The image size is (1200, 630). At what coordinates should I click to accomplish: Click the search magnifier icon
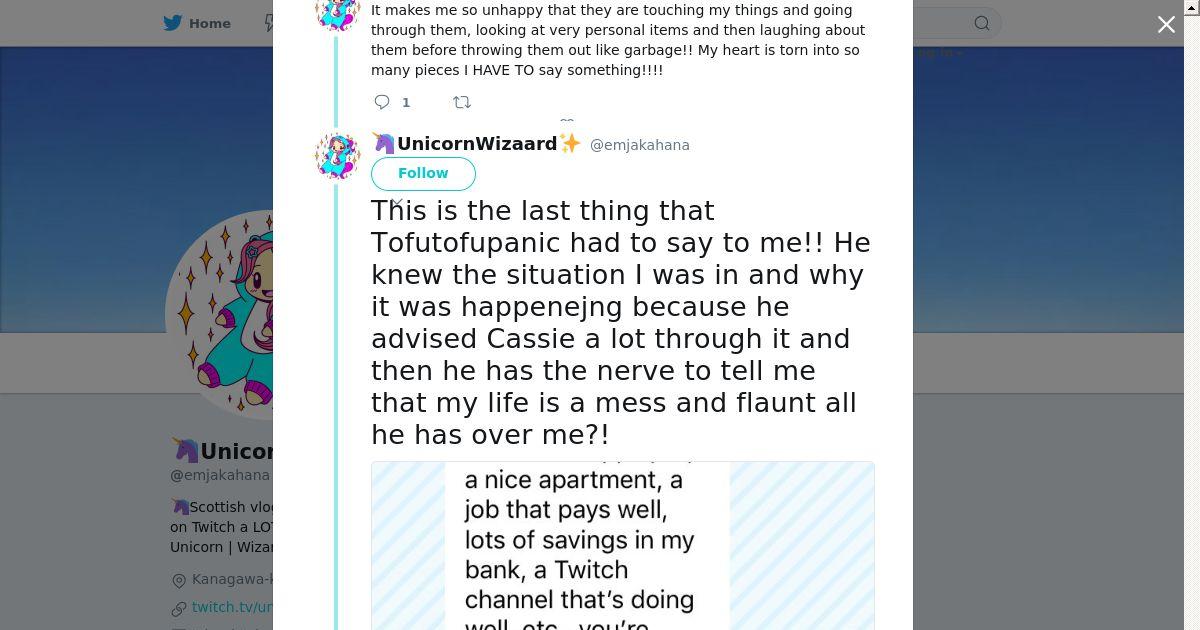(x=982, y=24)
